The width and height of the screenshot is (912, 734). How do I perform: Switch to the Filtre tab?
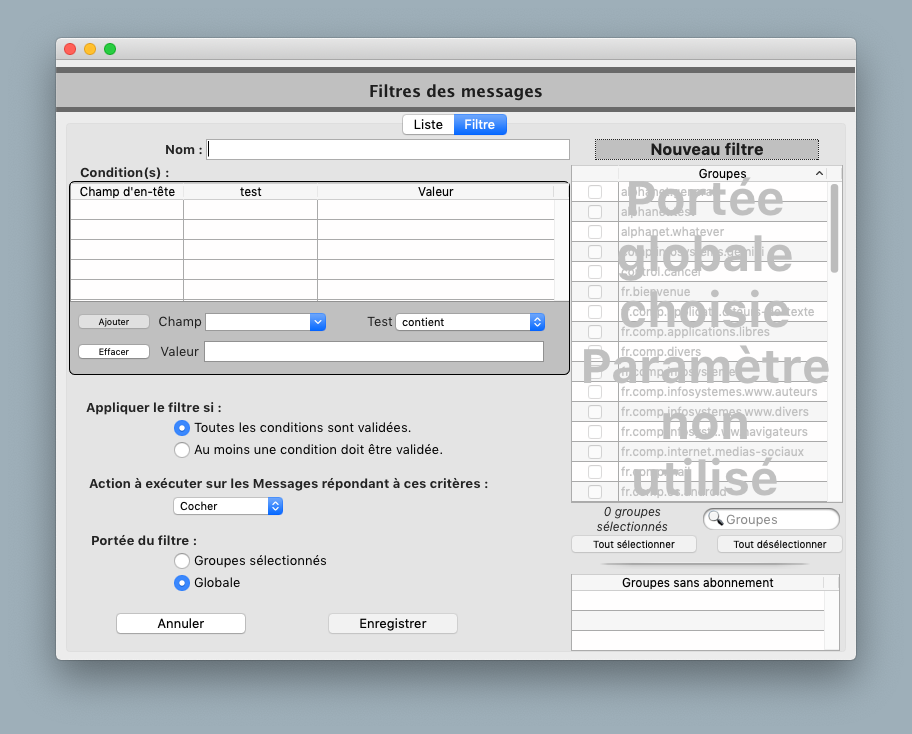coord(480,125)
